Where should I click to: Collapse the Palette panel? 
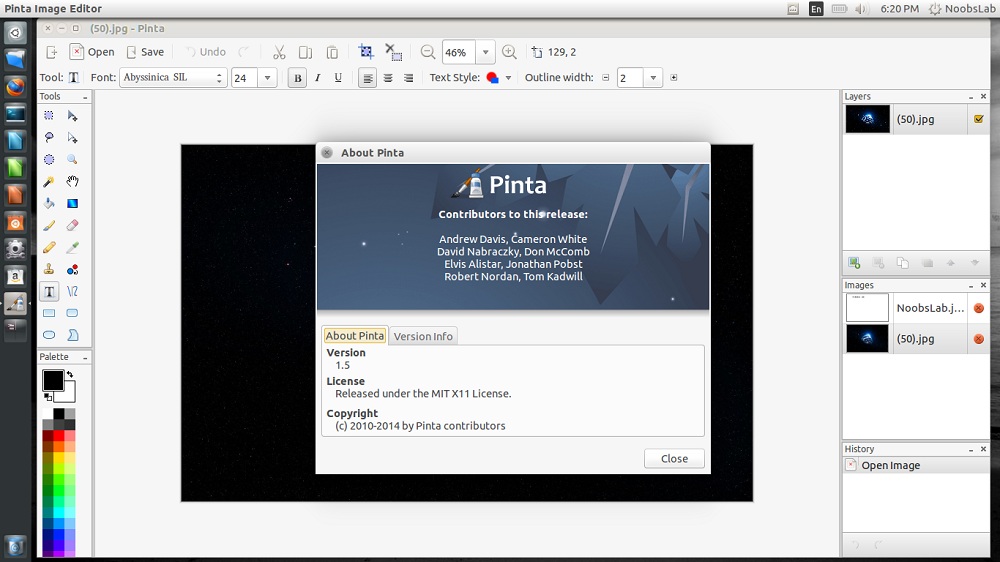point(85,357)
